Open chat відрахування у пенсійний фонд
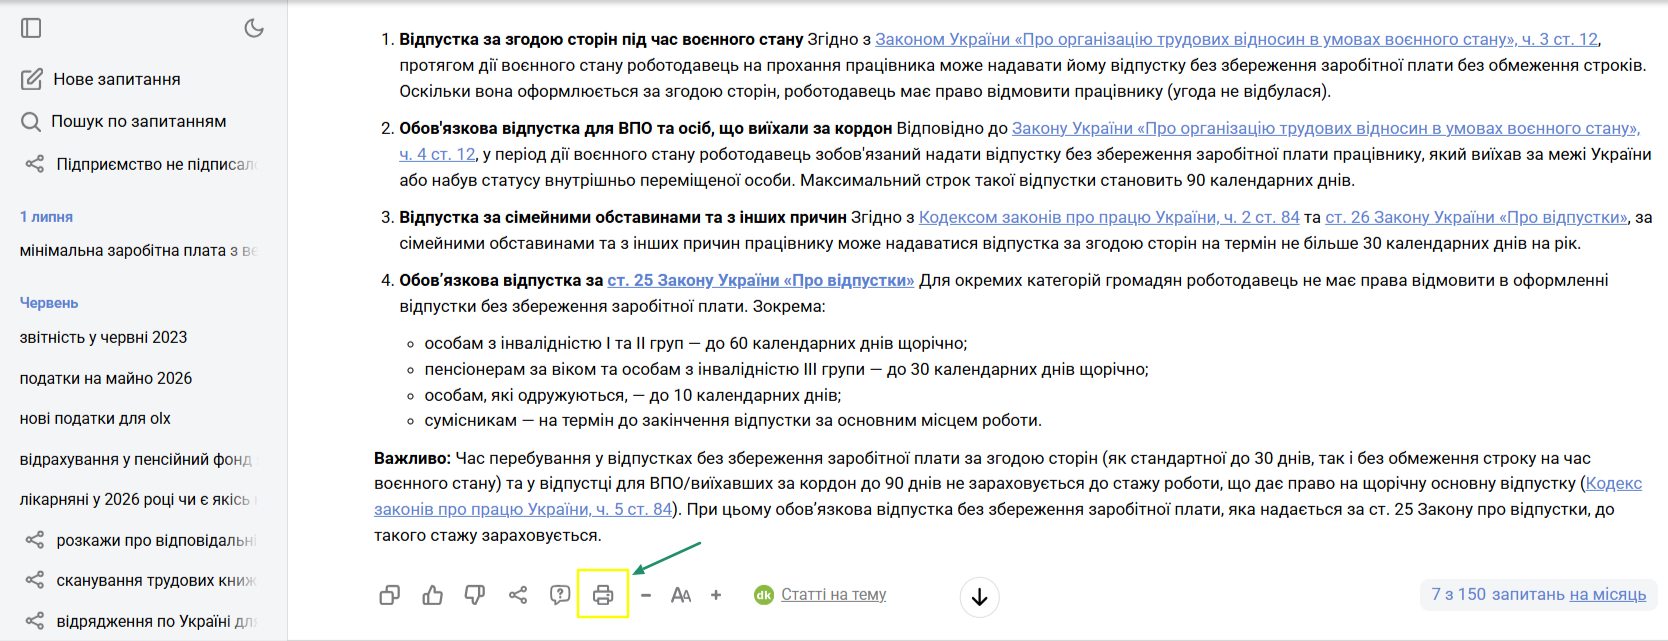1668x641 pixels. [x=138, y=459]
